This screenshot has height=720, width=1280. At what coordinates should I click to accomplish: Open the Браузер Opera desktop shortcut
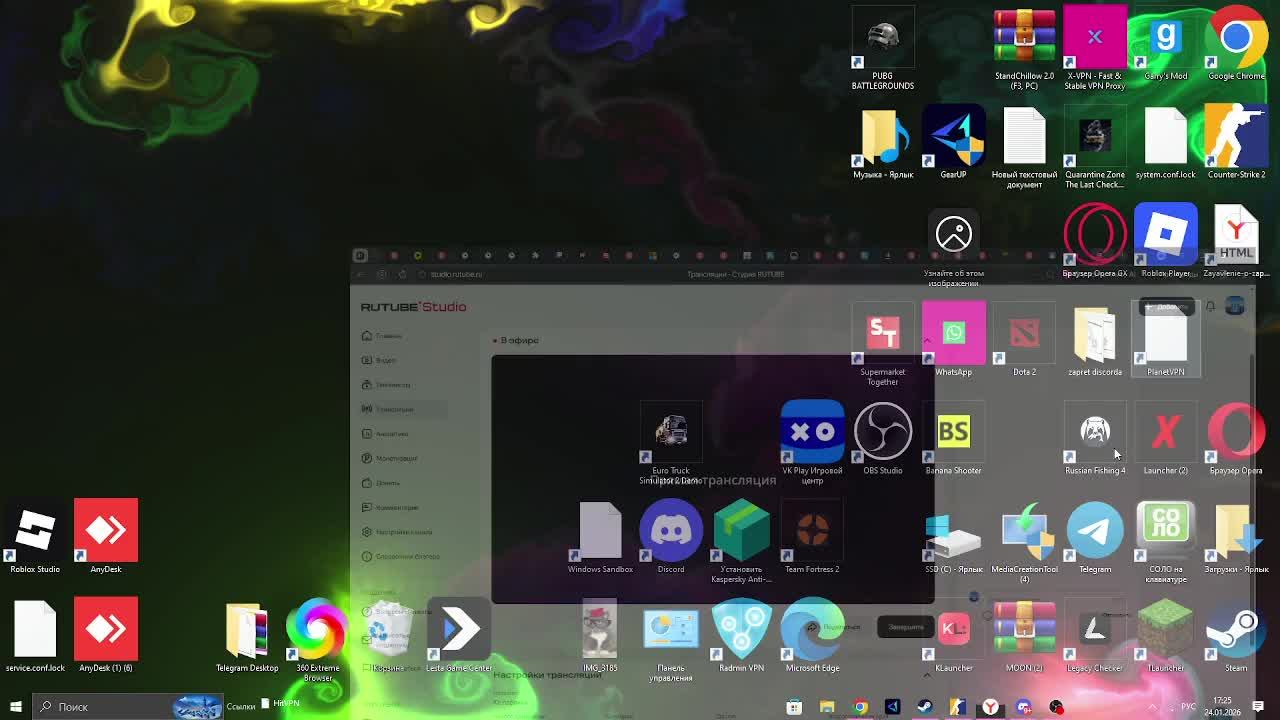tap(1236, 432)
